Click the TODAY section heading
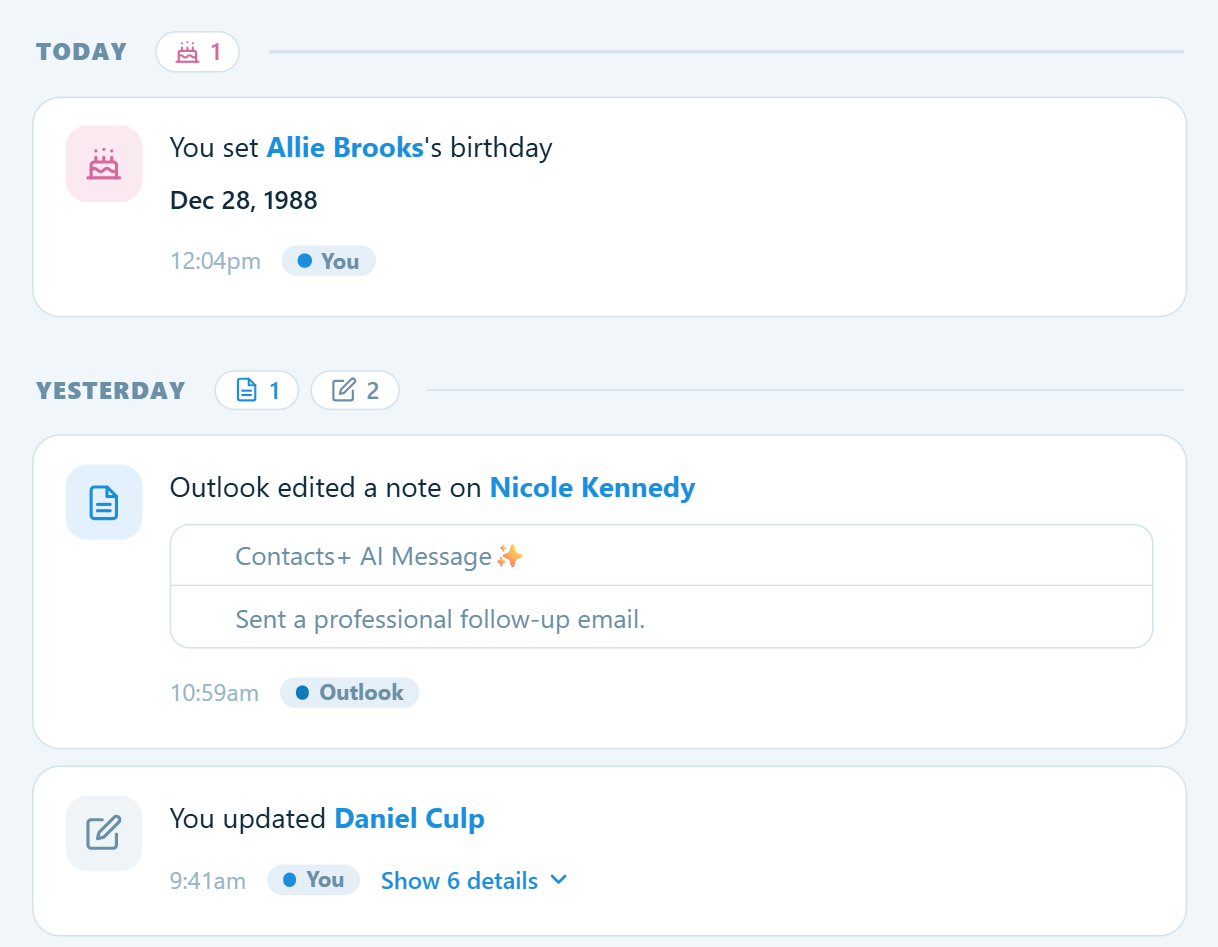1218x947 pixels. pyautogui.click(x=82, y=52)
